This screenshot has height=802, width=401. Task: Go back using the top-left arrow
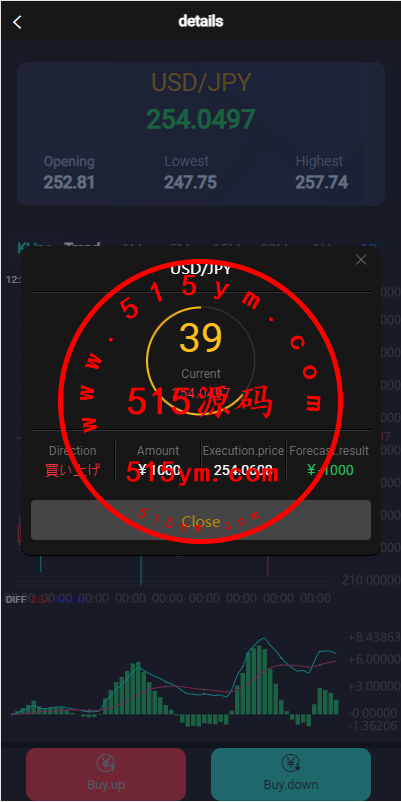click(x=17, y=22)
